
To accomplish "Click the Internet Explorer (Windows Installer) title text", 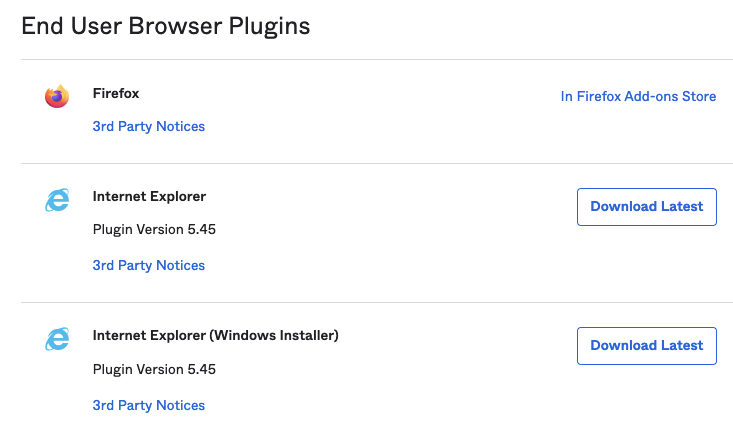I will click(x=215, y=336).
